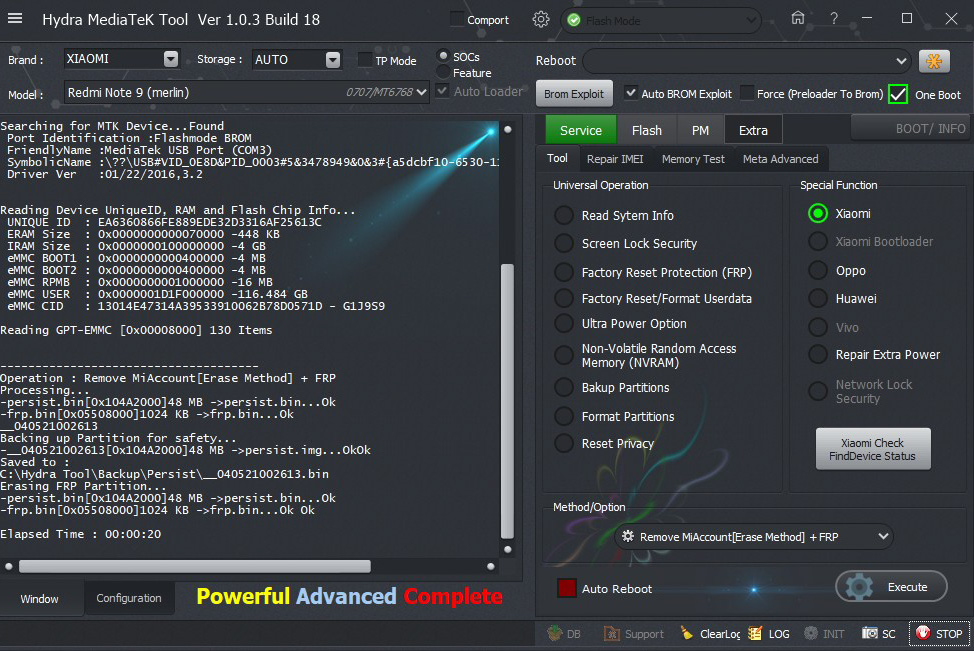
Task: Click the ClearLog broom icon
Action: 687,634
